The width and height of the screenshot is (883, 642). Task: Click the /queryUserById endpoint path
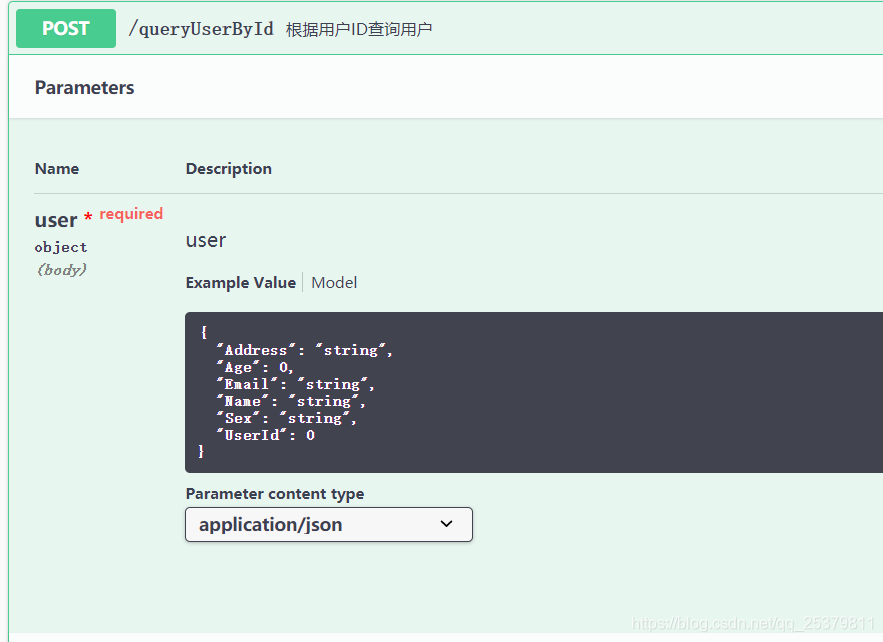tap(201, 29)
